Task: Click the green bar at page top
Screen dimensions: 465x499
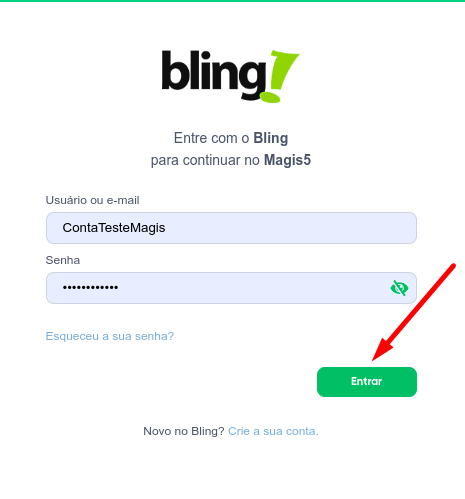Action: pyautogui.click(x=232, y=1)
